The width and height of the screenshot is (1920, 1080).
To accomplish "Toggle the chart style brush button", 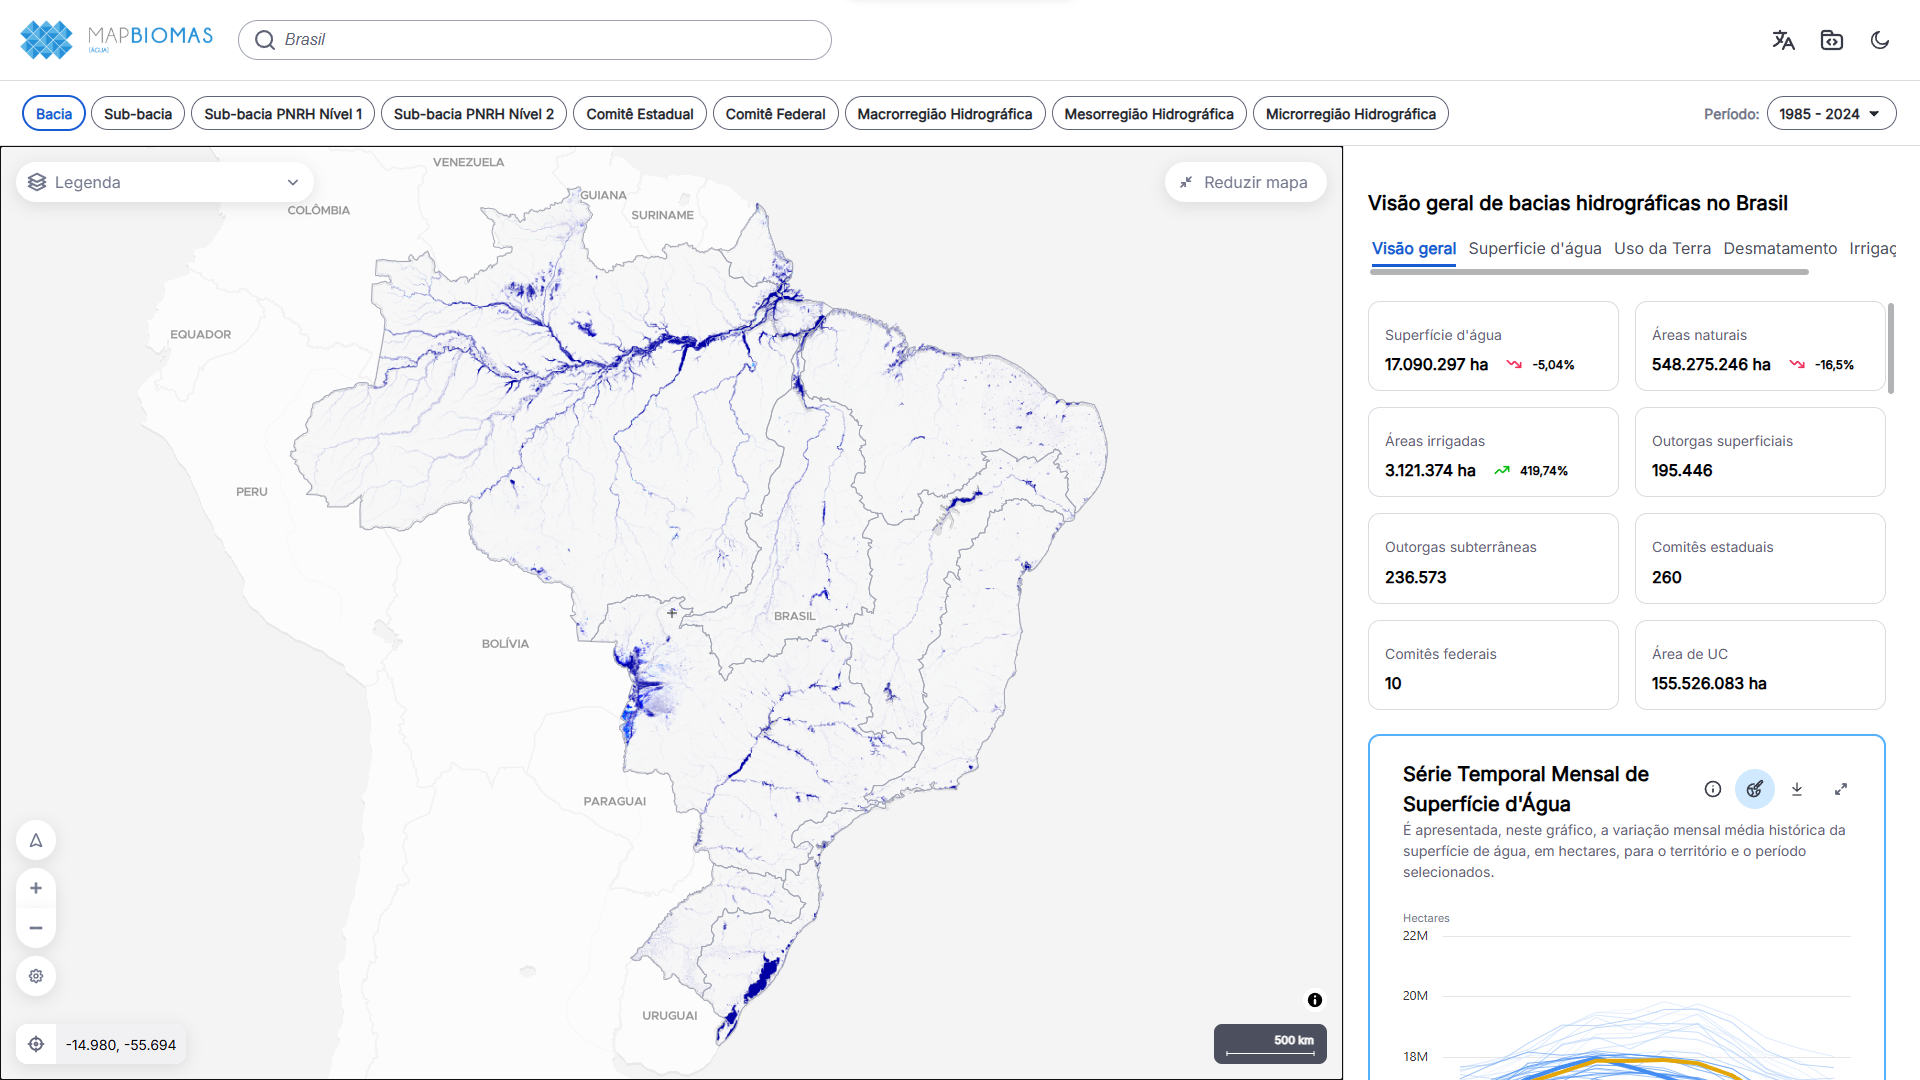I will (x=1754, y=789).
